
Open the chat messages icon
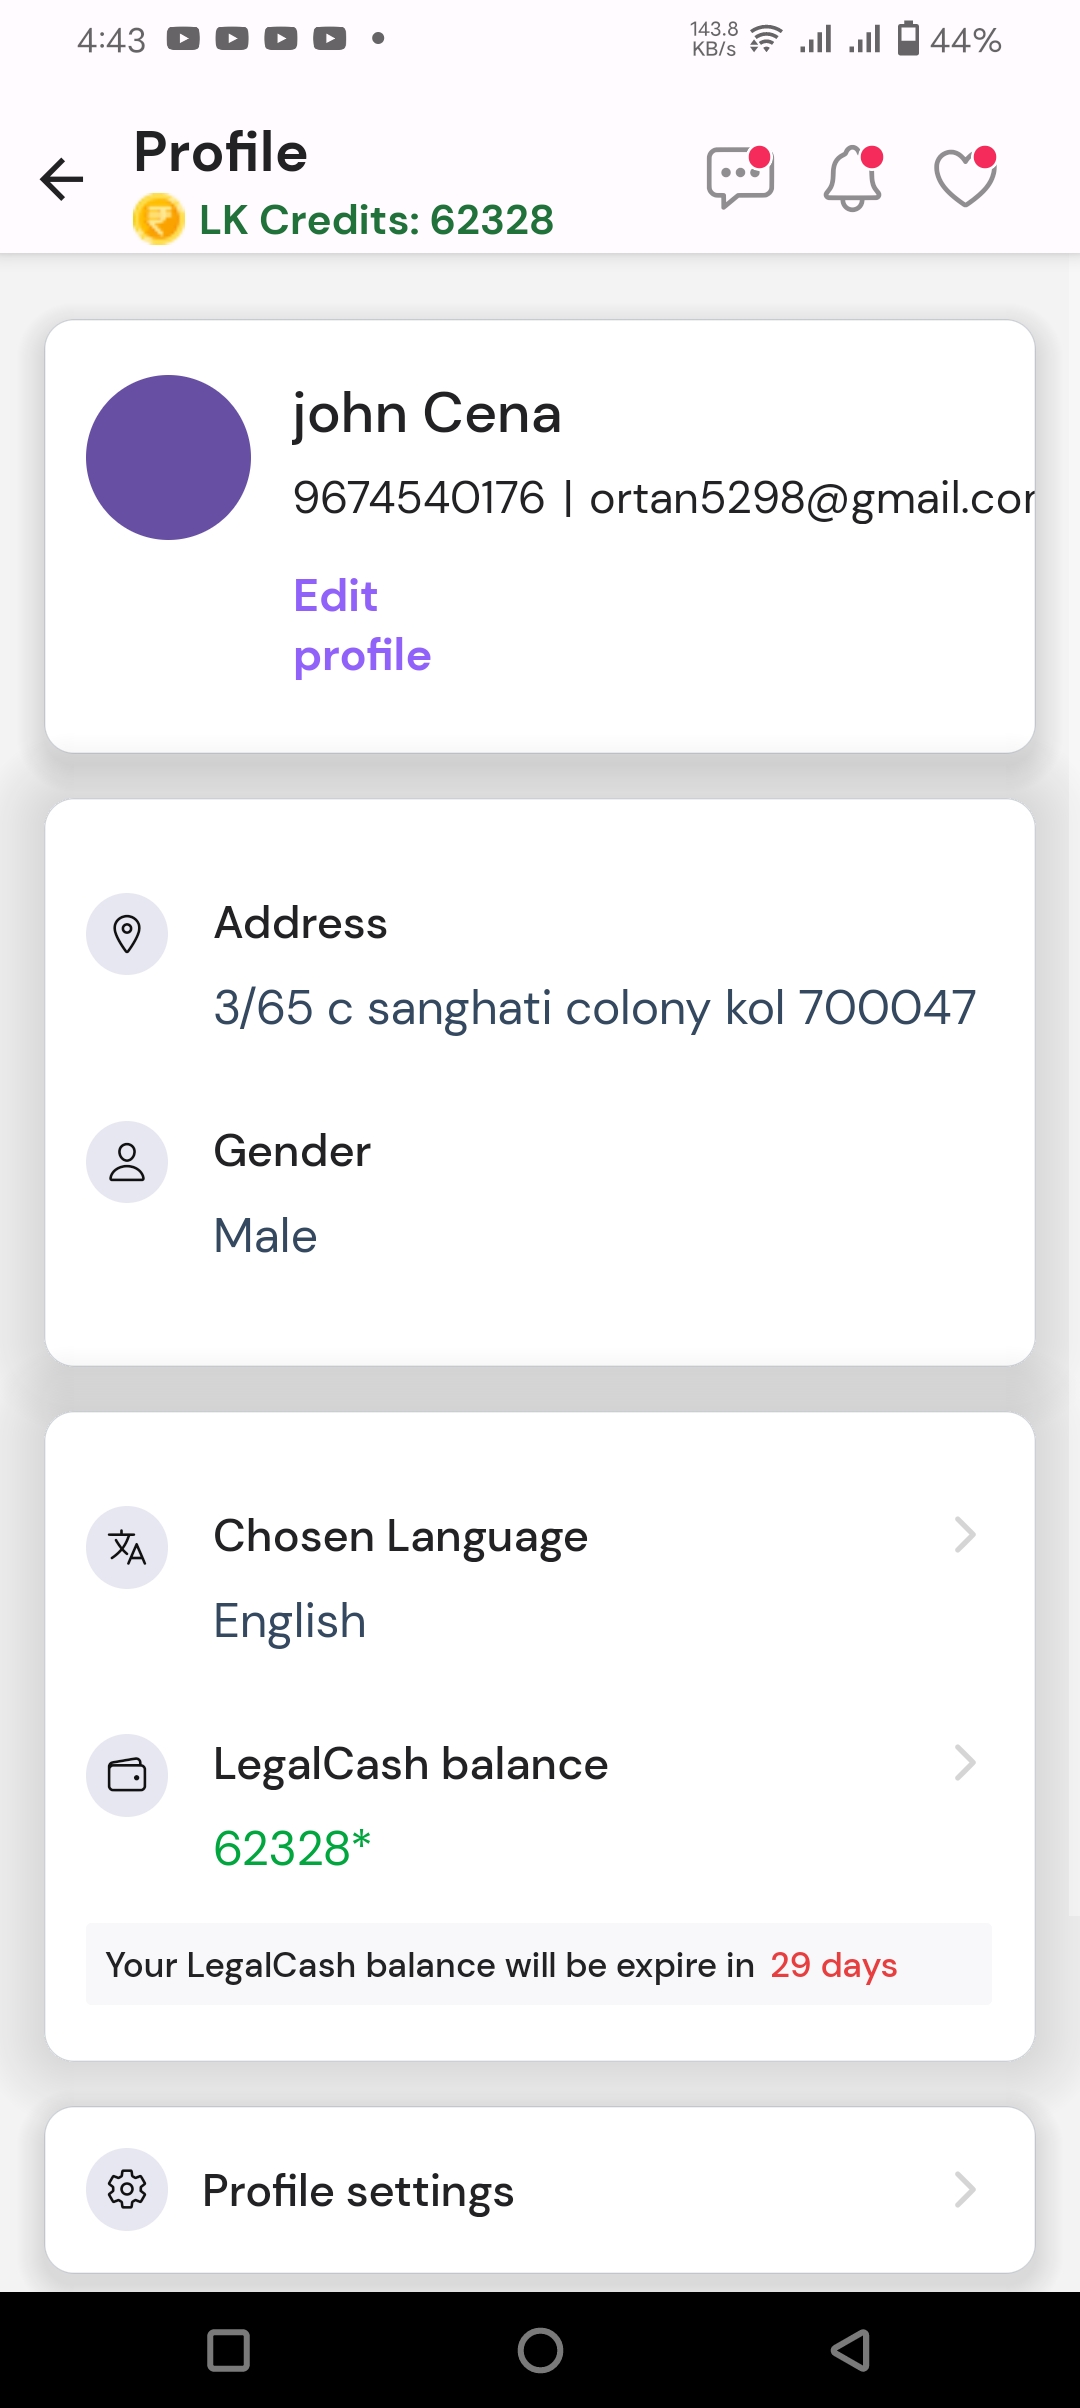coord(740,178)
